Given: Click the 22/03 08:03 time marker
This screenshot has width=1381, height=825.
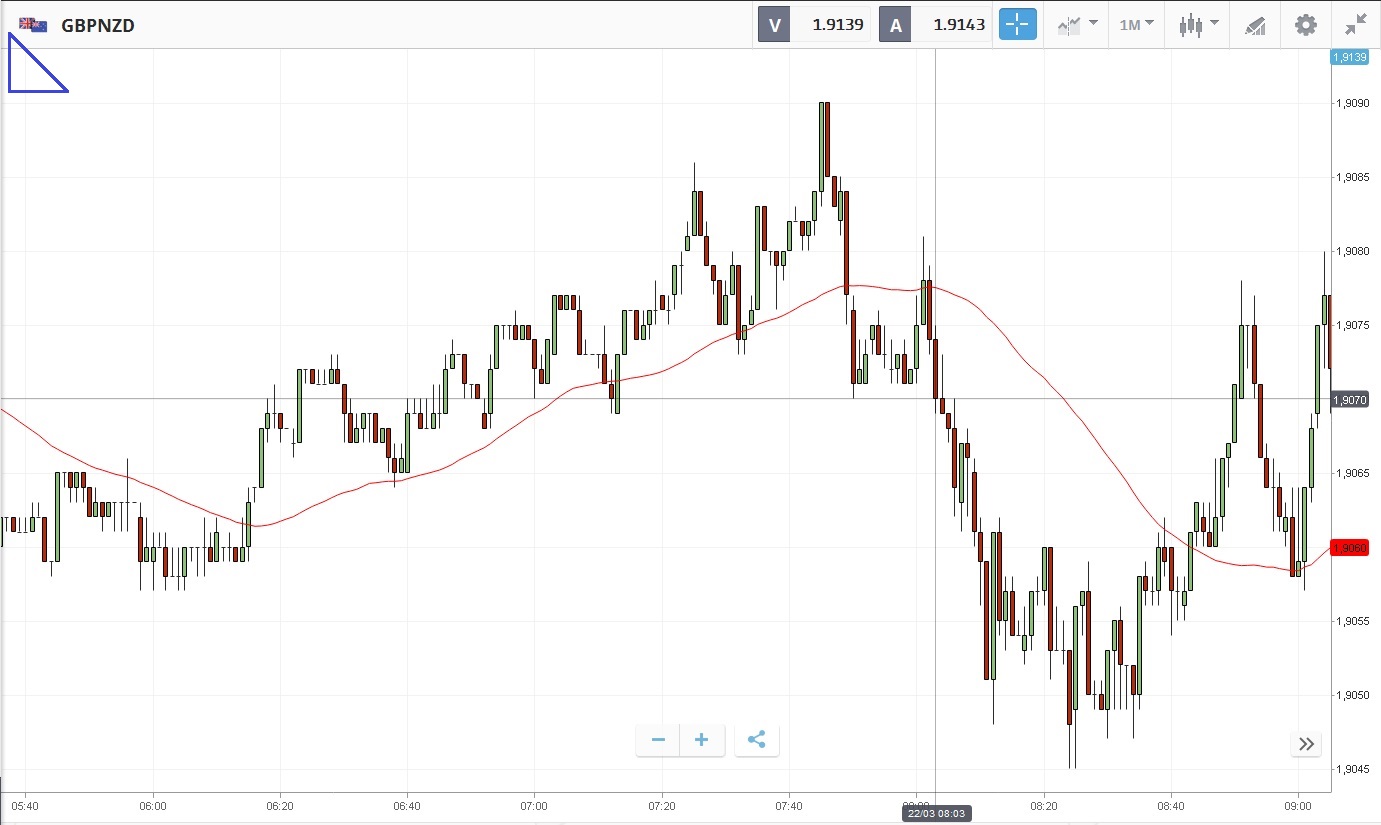Looking at the screenshot, I should click(935, 814).
